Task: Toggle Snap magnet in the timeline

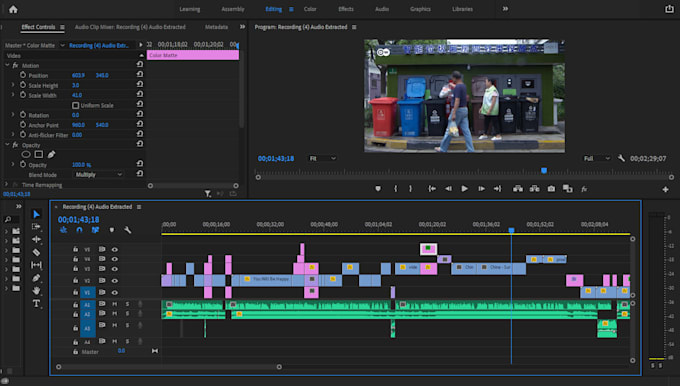Action: 79,230
